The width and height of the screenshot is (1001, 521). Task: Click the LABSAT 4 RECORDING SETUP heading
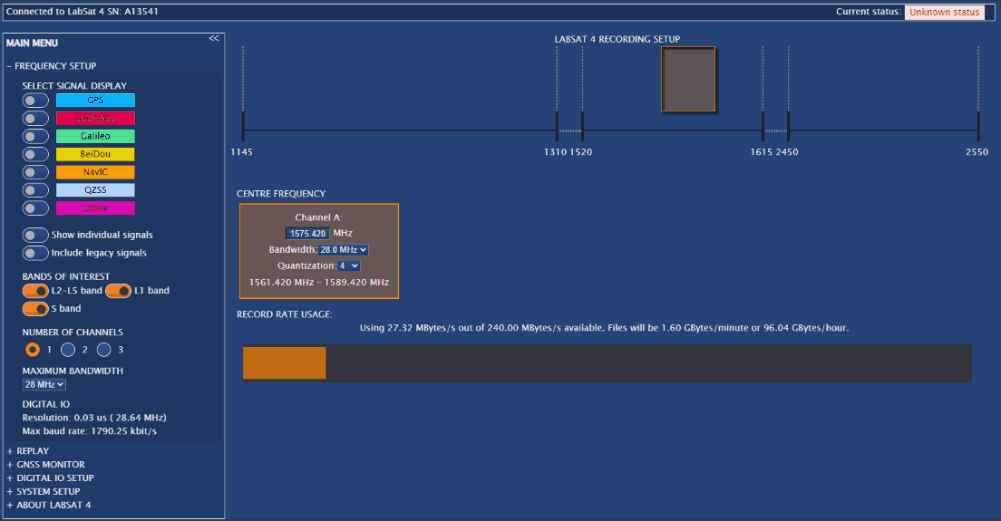tap(617, 39)
